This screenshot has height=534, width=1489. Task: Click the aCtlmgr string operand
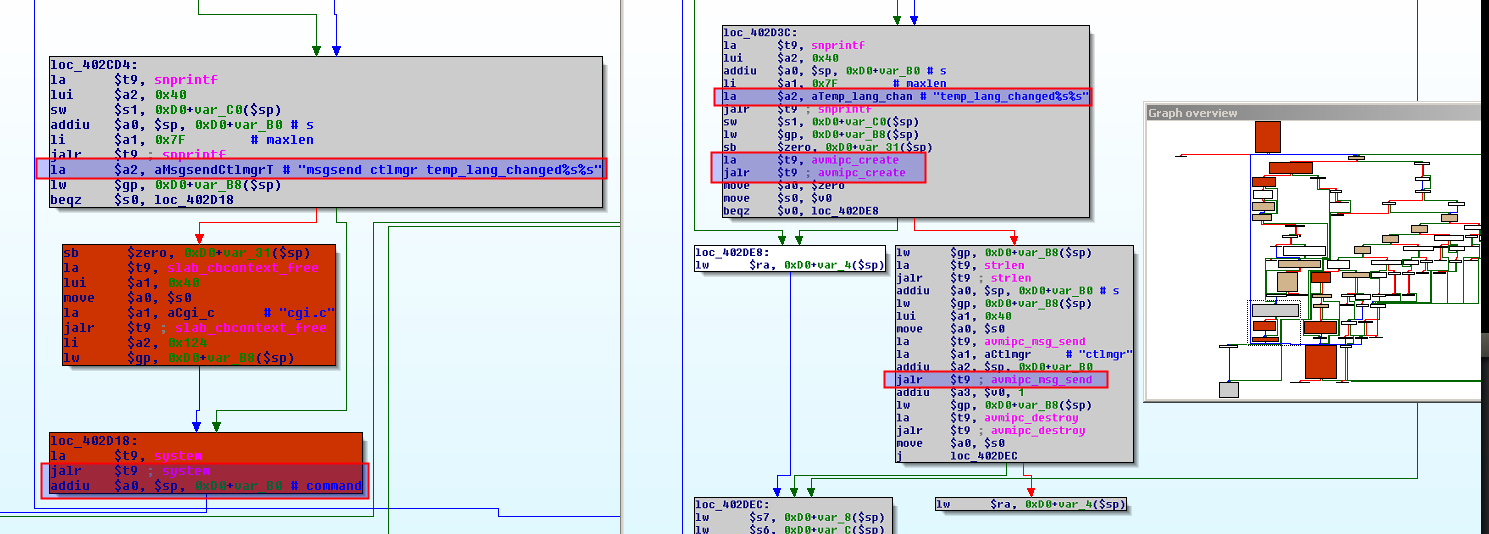pos(1003,354)
